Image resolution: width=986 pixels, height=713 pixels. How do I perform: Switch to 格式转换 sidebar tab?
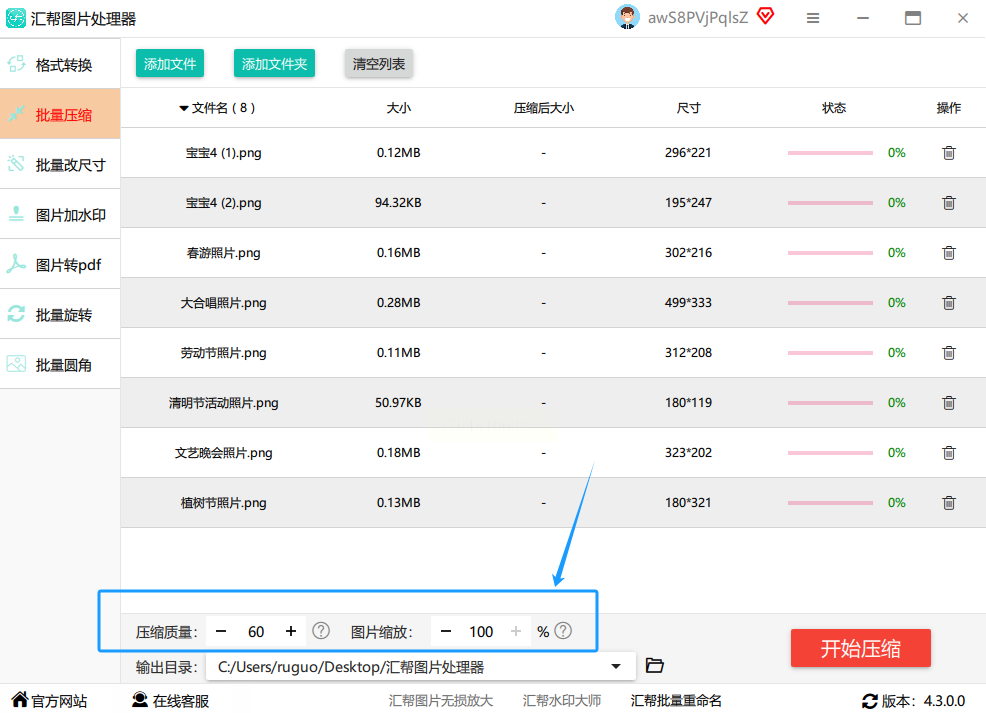click(x=60, y=65)
